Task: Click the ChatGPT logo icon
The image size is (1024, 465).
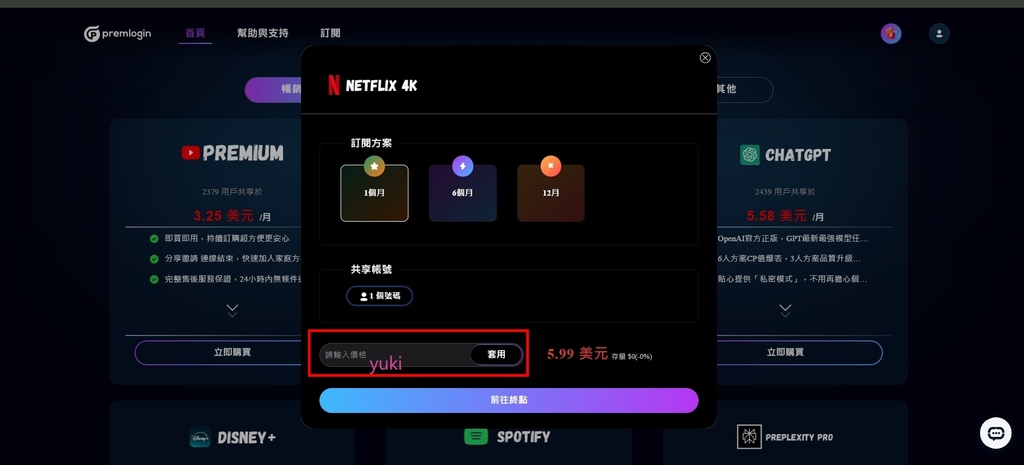Action: pyautogui.click(x=750, y=155)
